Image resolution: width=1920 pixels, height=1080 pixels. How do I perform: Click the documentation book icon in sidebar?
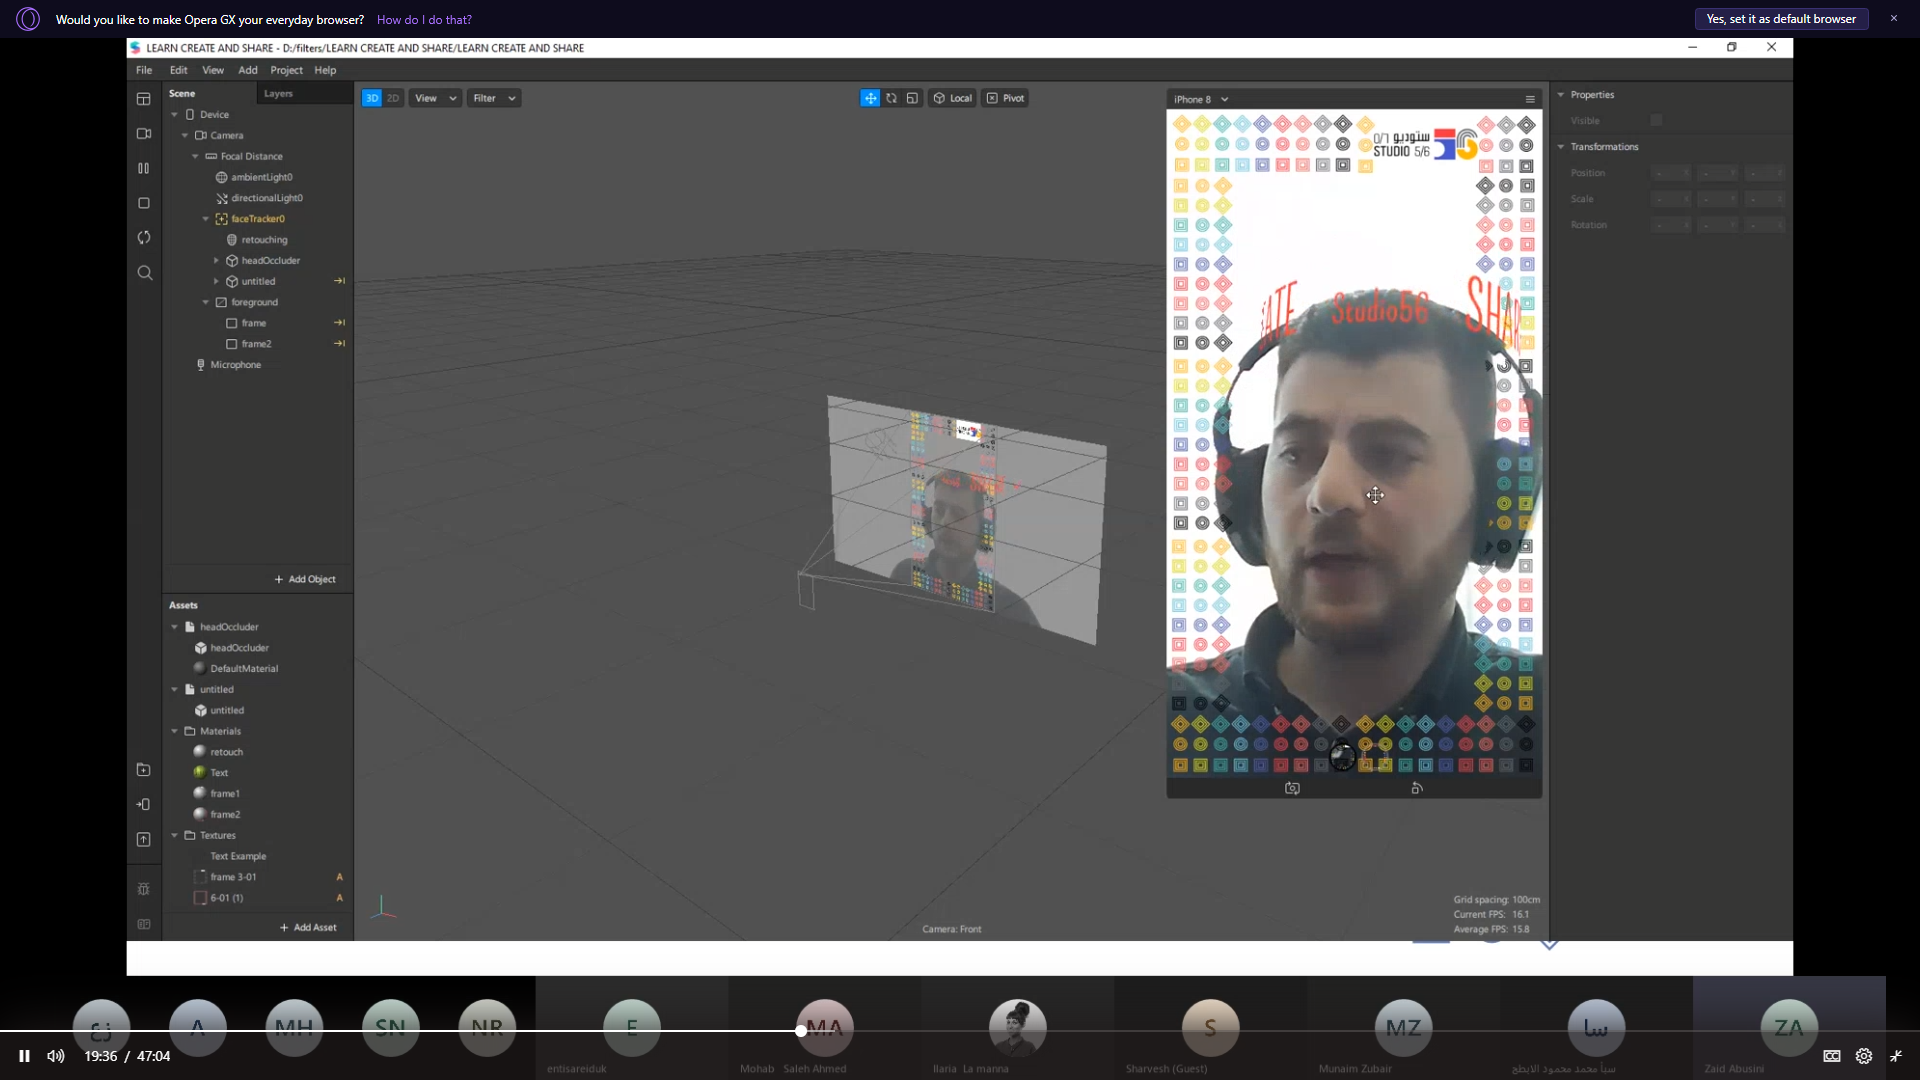click(144, 924)
